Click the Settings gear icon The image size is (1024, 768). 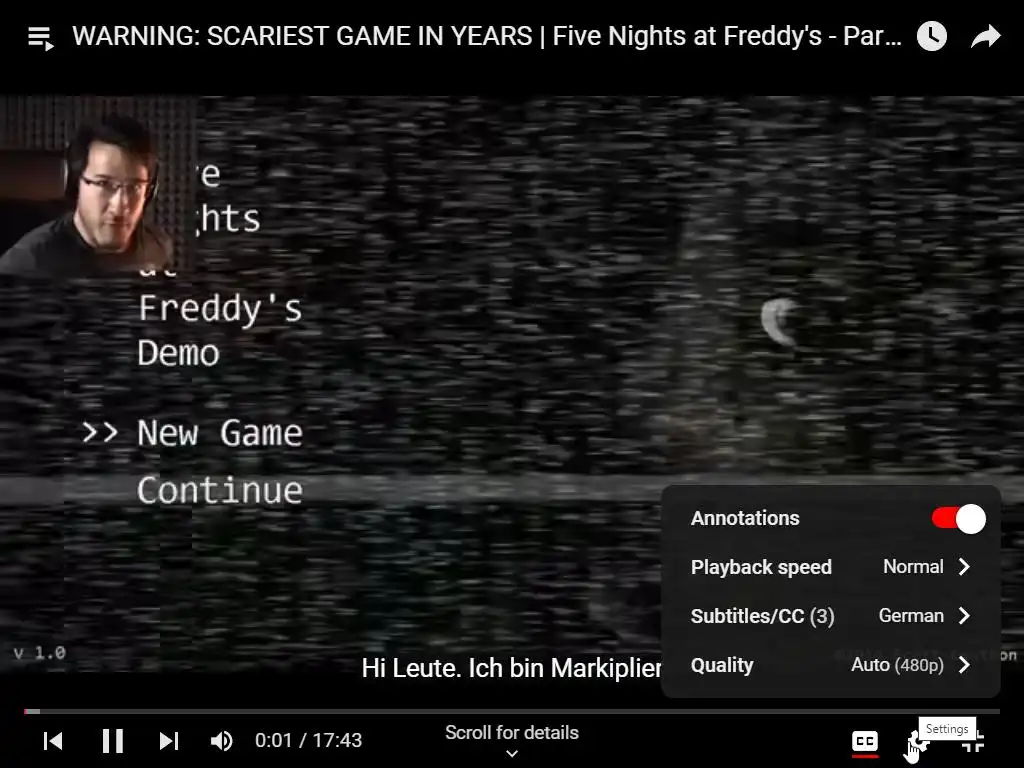pos(918,742)
